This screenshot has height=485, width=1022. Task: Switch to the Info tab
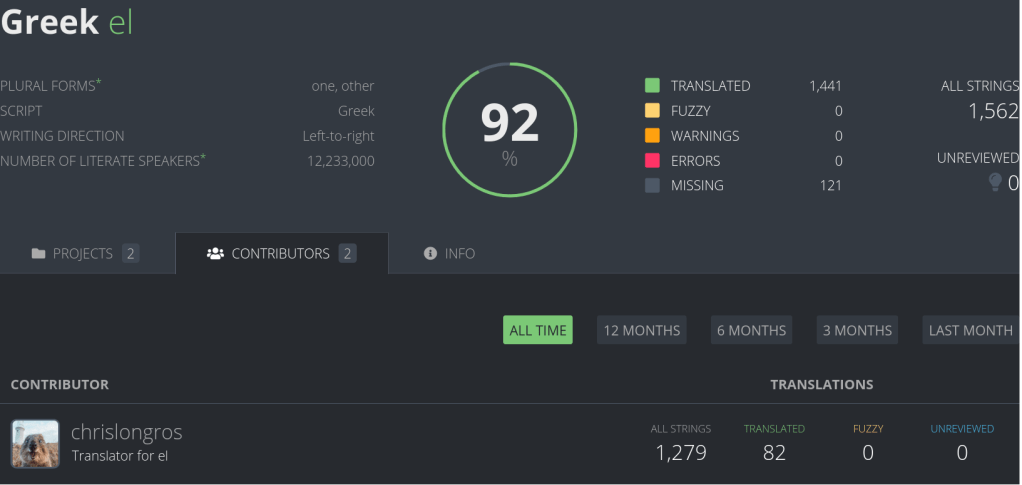coord(449,254)
